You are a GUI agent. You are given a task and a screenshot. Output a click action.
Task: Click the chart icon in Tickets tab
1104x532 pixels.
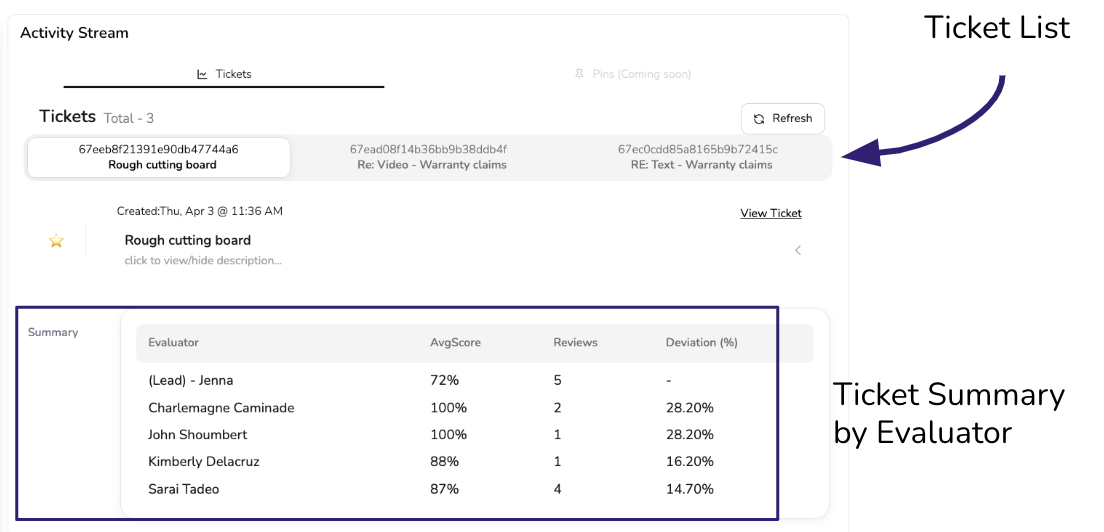tap(202, 74)
